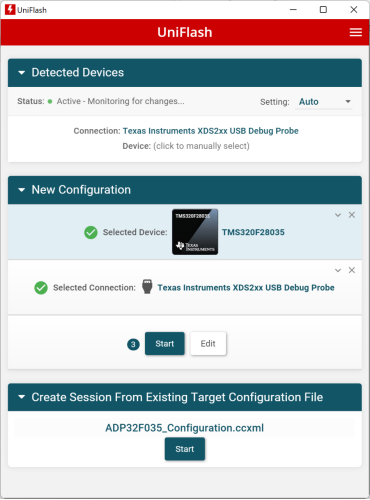Start session from ADP32F035 ccxml file

pyautogui.click(x=185, y=449)
